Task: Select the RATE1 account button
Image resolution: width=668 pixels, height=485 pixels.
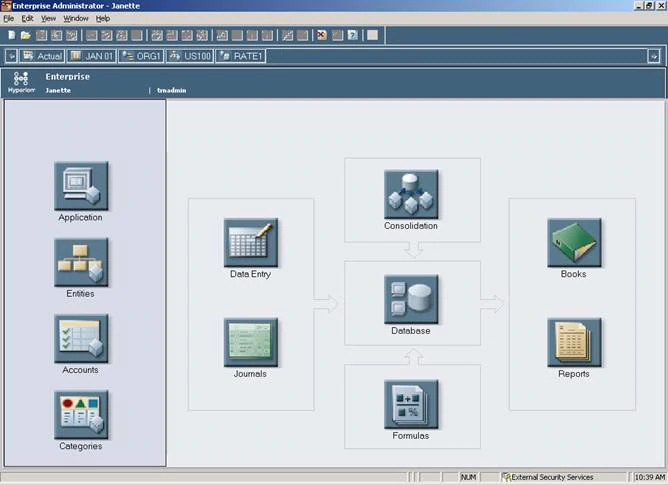Action: pos(241,56)
